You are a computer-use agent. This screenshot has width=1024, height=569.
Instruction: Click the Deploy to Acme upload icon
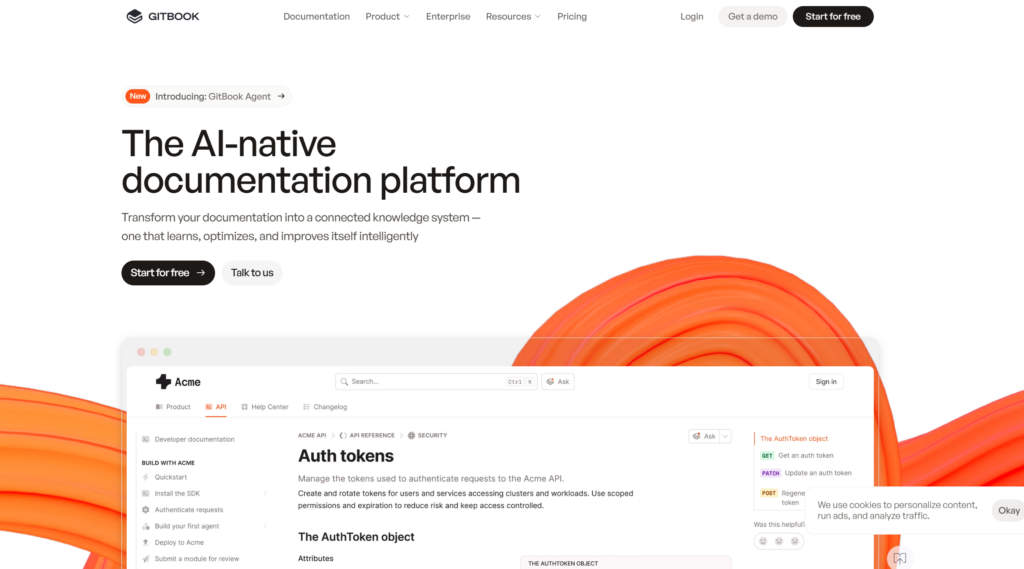[146, 543]
